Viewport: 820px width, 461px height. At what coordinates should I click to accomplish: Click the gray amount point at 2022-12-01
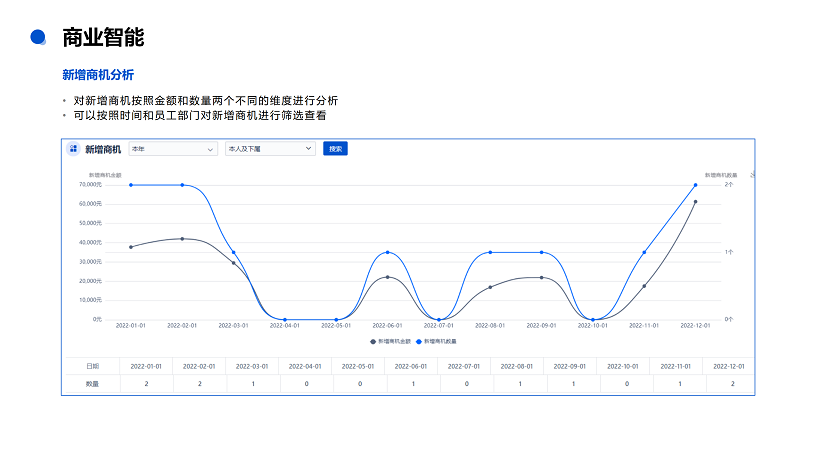click(695, 202)
